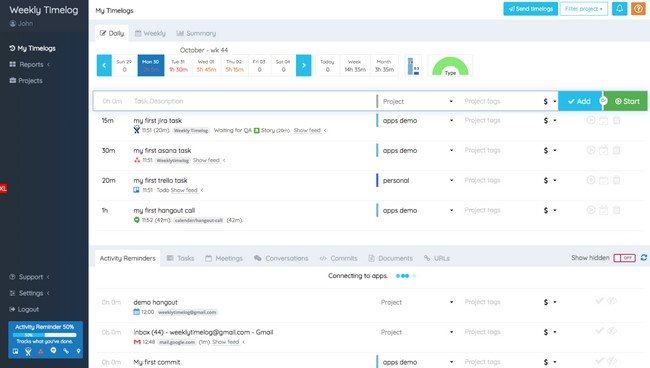Viewport: 650px width, 368px height.
Task: Click the Send timelogs button
Action: point(531,9)
